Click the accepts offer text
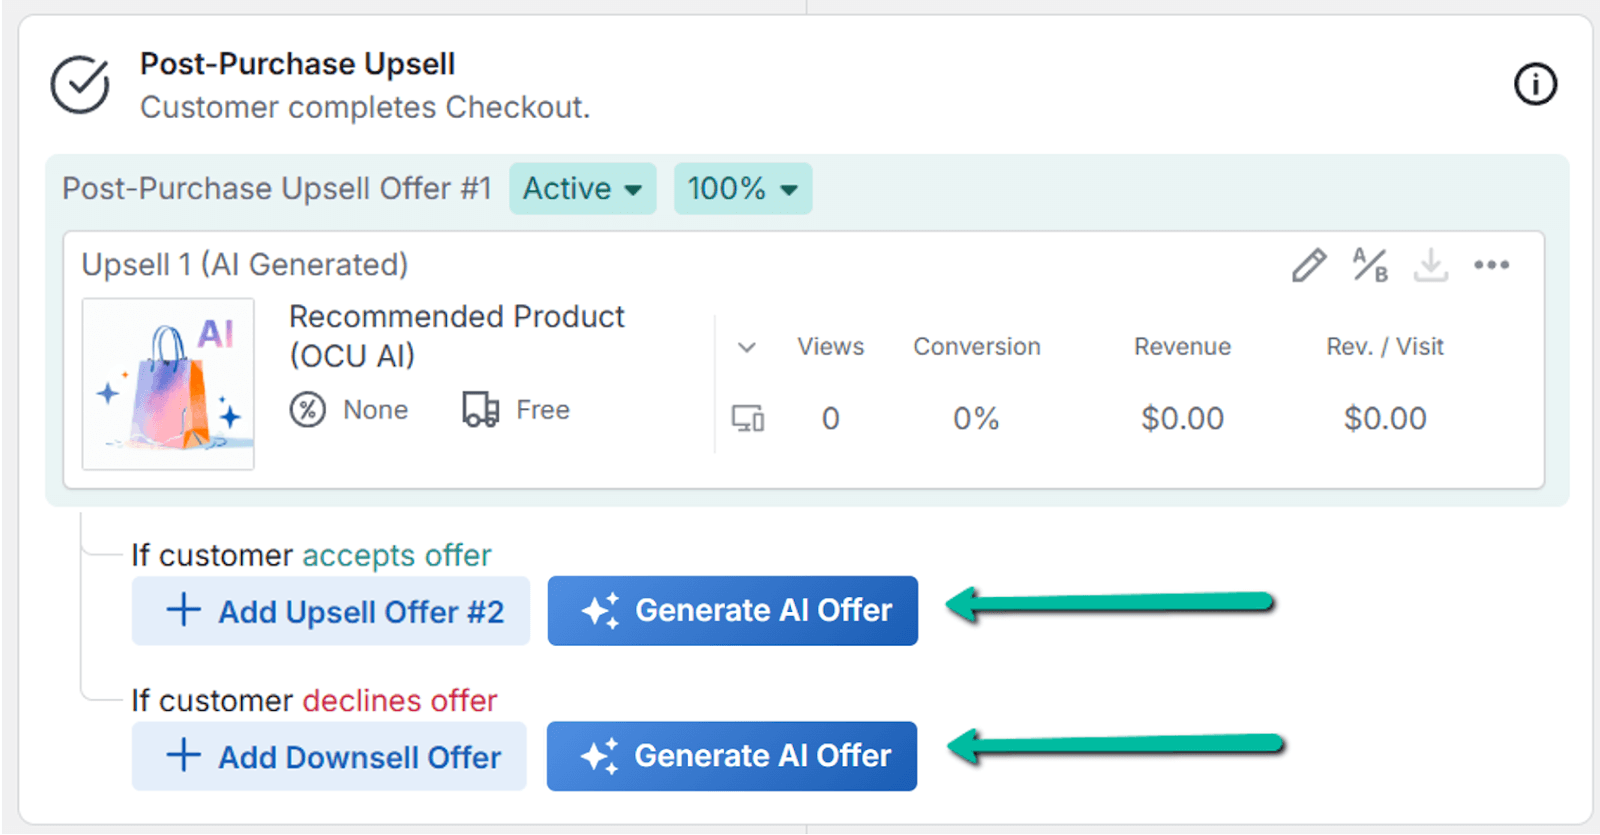Viewport: 1600px width, 835px height. click(x=397, y=556)
